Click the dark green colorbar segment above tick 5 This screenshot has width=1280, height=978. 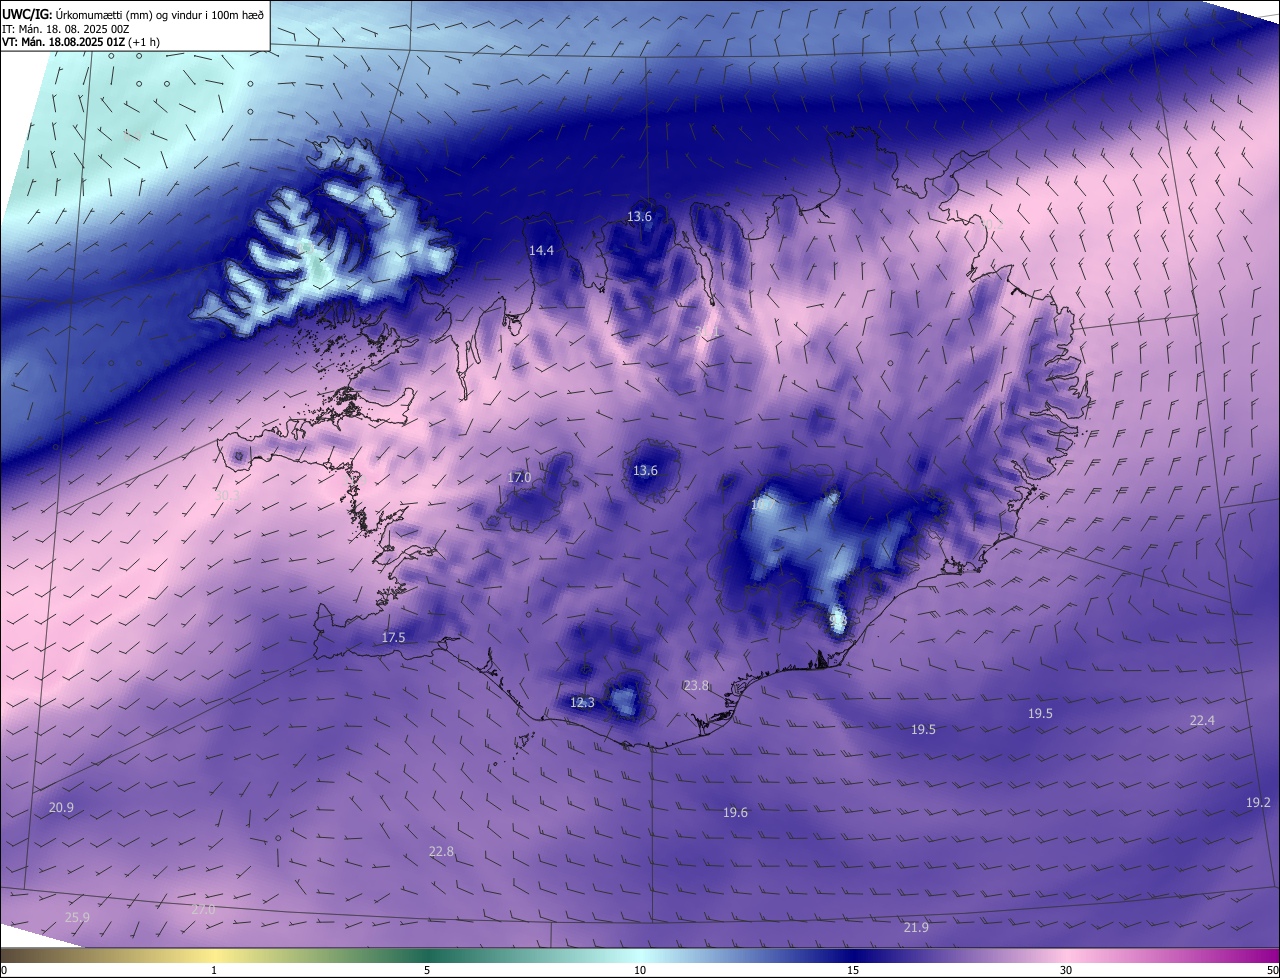[427, 956]
